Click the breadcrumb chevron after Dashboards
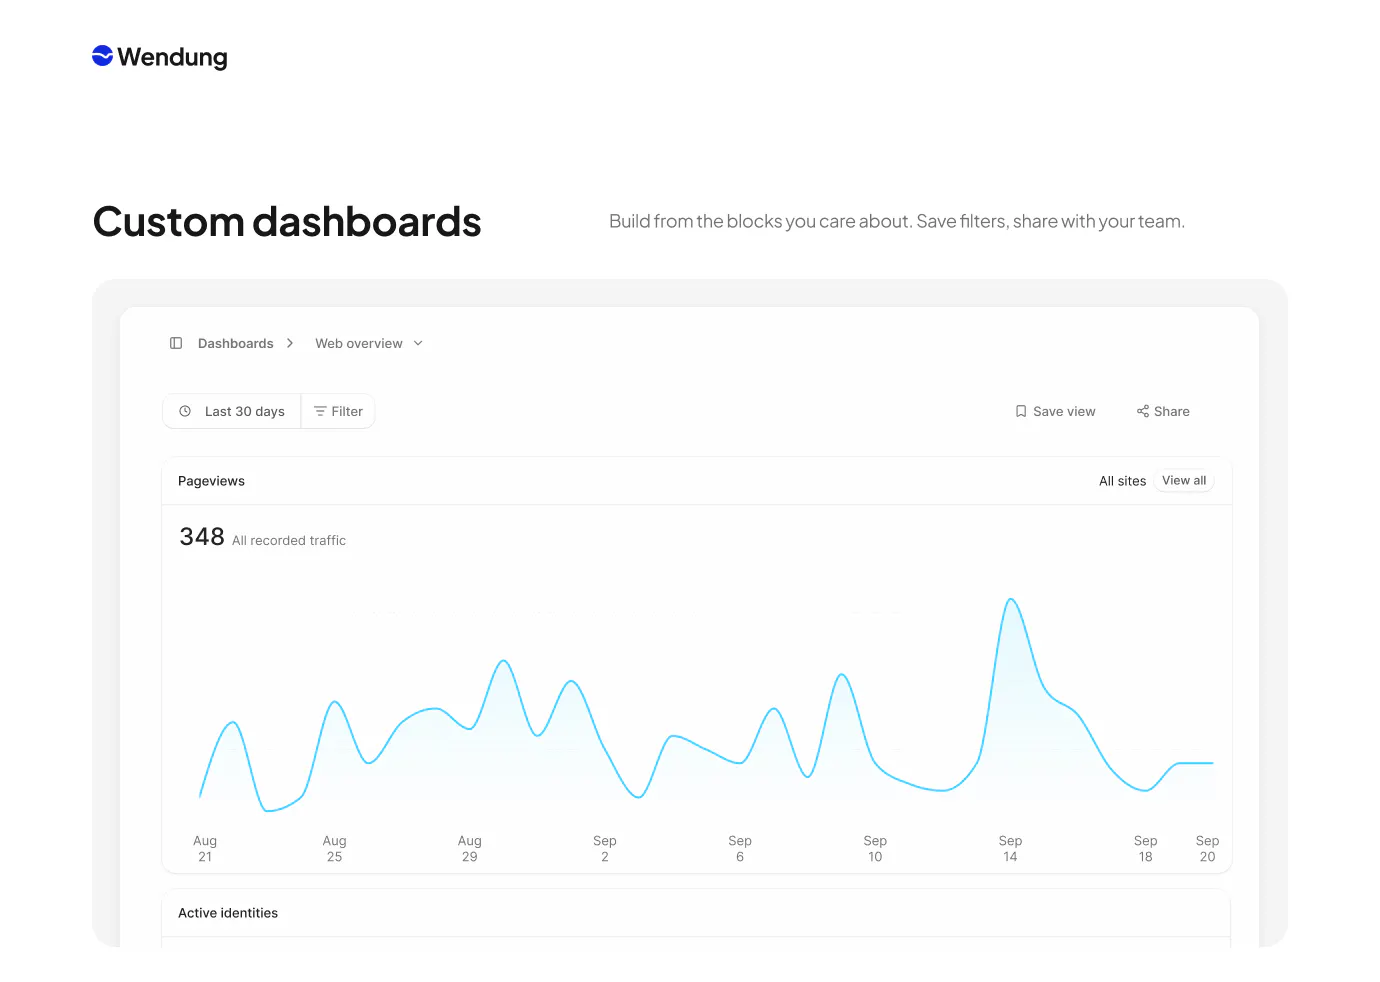Image resolution: width=1380 pixels, height=982 pixels. (290, 343)
